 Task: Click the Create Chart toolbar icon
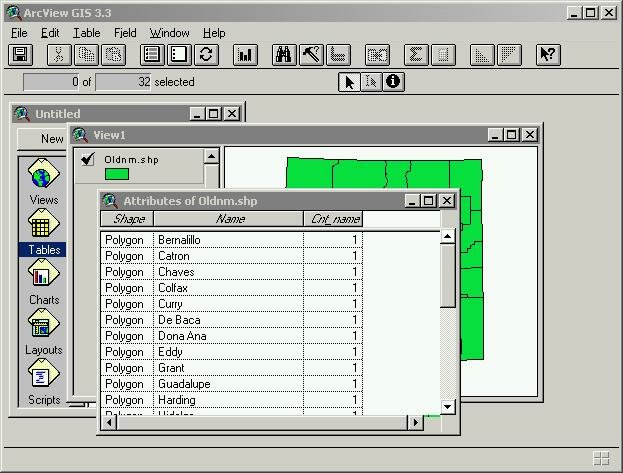[x=245, y=54]
